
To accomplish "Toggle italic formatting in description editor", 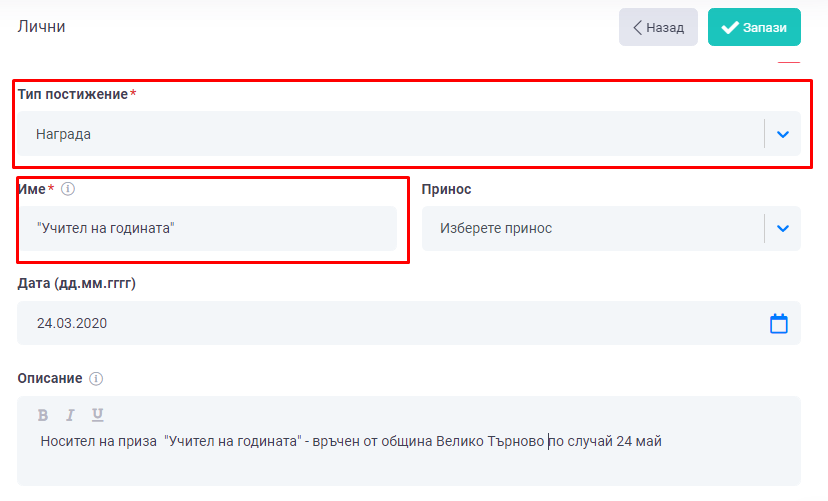I will [x=70, y=415].
